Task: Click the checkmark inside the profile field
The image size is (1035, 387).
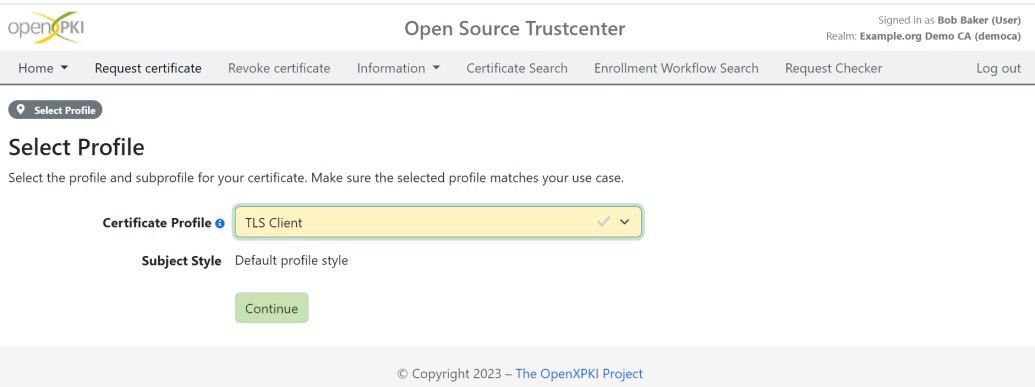Action: (x=603, y=222)
